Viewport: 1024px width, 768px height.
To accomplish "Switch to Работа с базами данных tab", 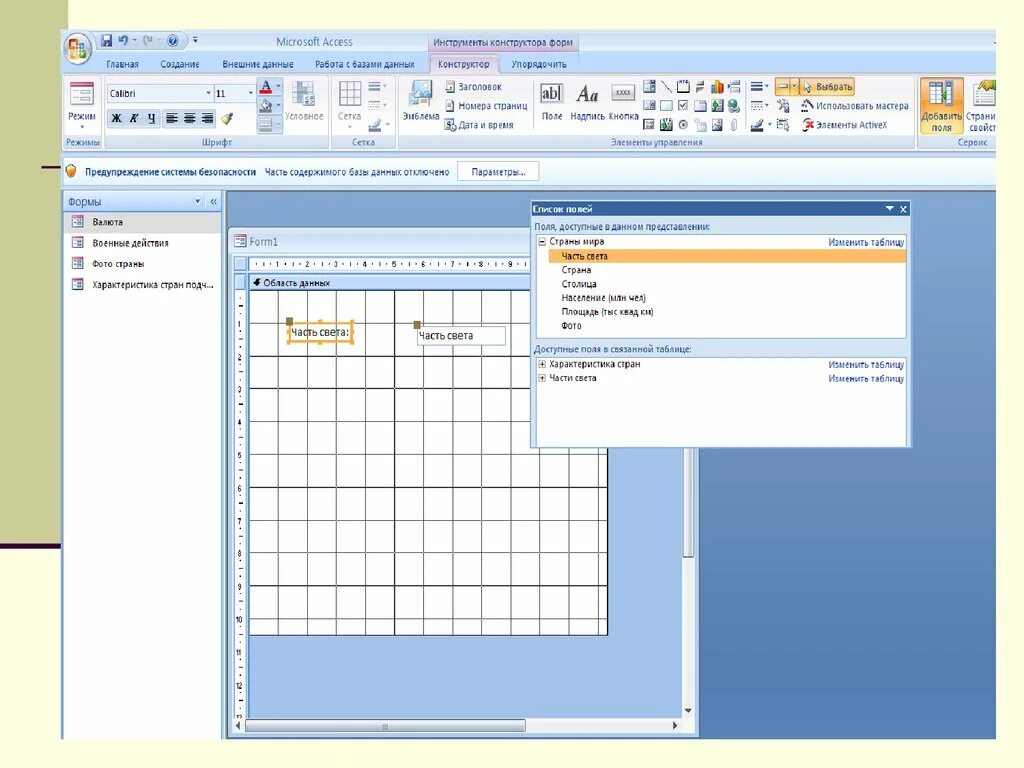I will 364,64.
